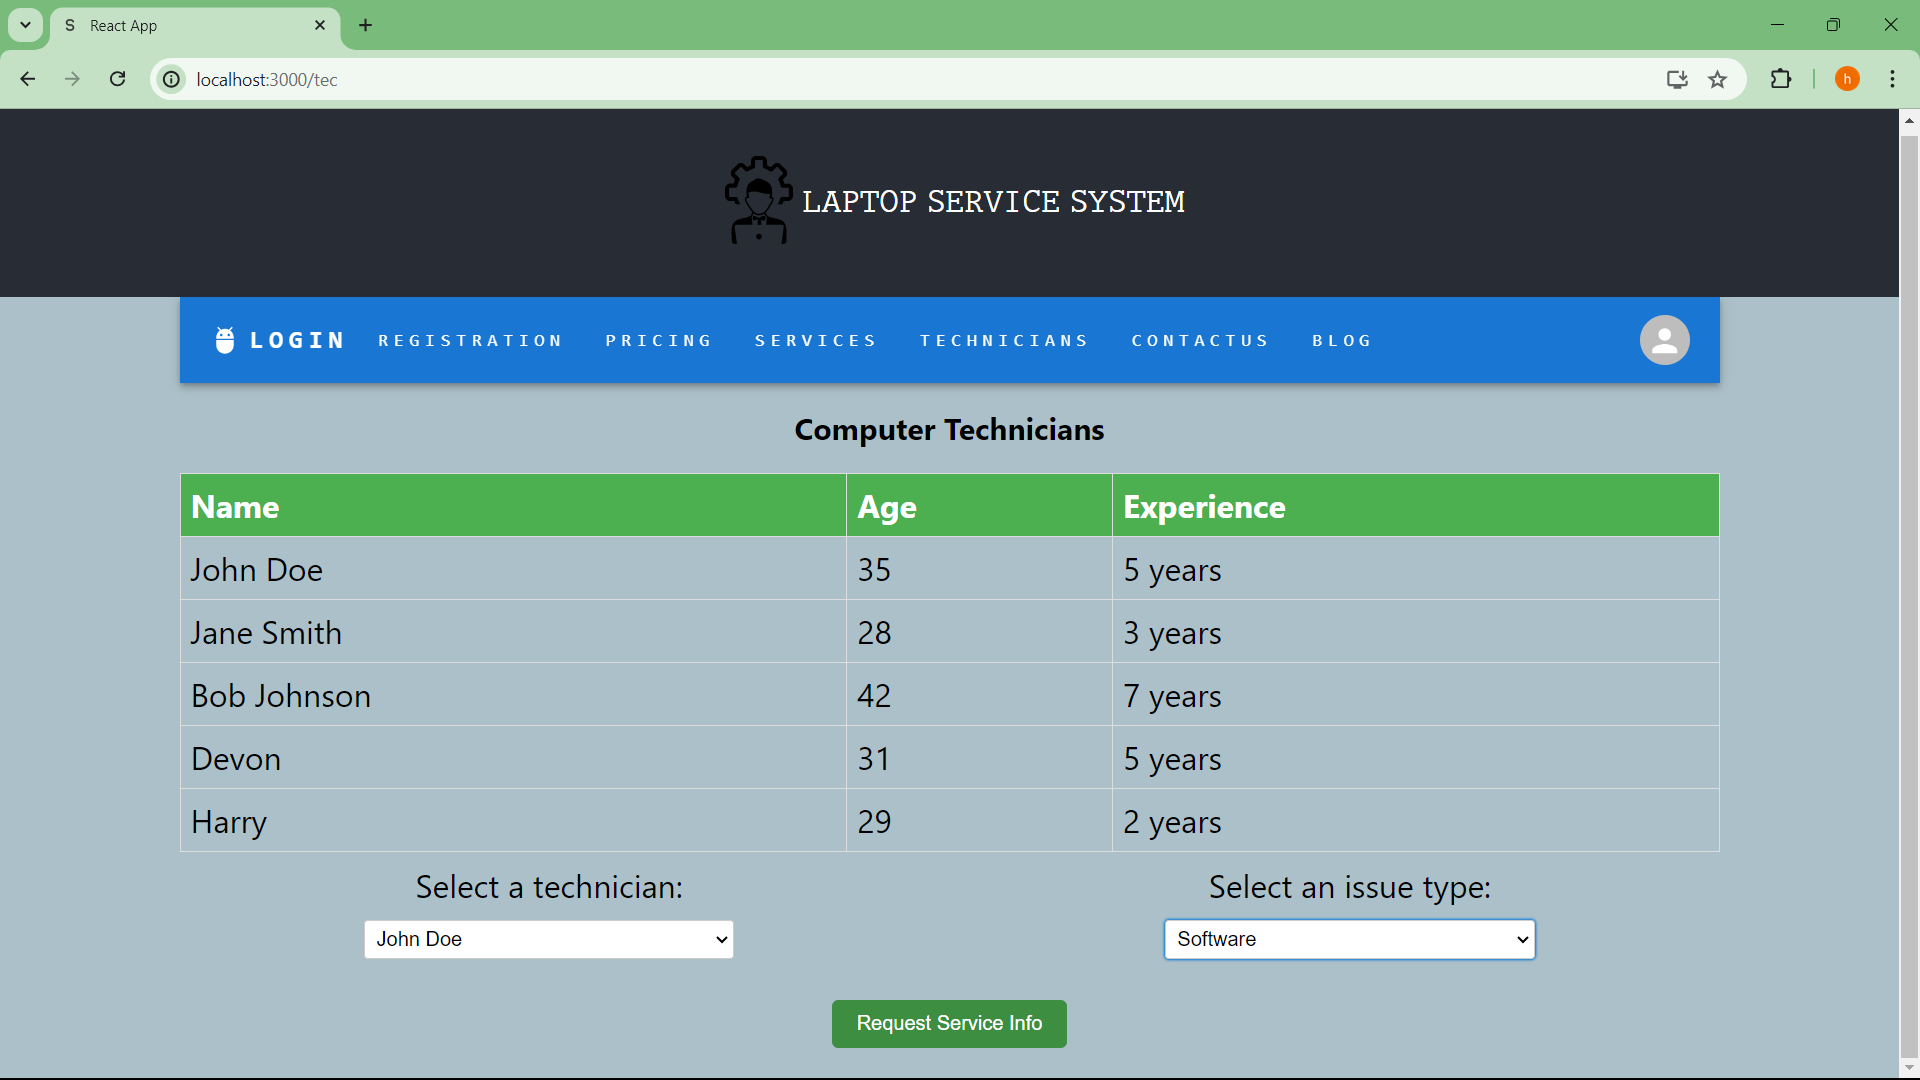1920x1080 pixels.
Task: Click the Android icon beside LOGIN
Action: [x=225, y=340]
